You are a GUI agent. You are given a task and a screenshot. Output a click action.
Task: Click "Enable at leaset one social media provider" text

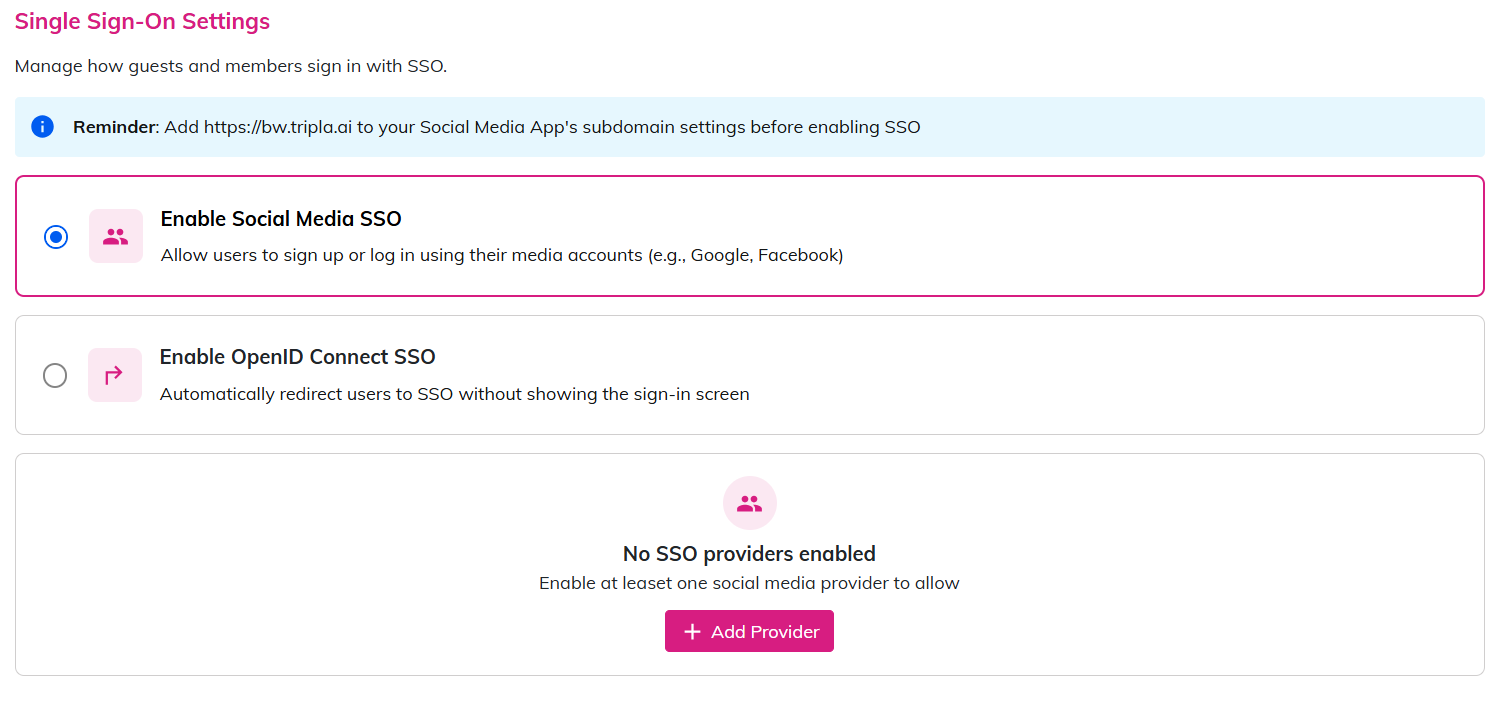[x=749, y=583]
